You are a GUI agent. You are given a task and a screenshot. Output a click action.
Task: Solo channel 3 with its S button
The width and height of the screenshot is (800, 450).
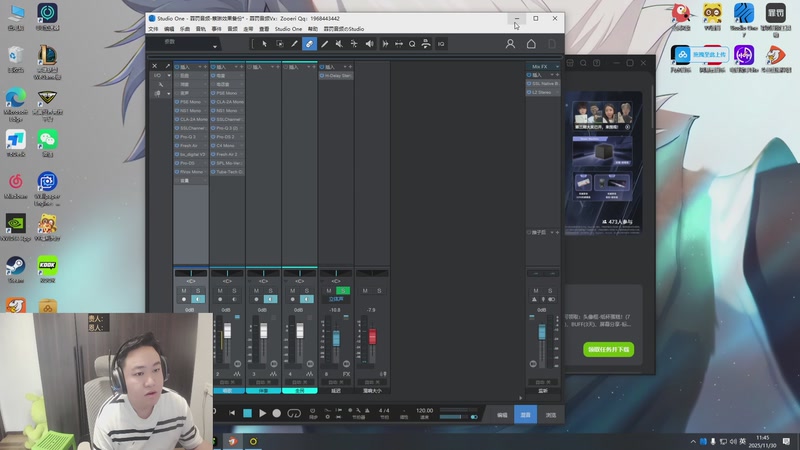click(270, 291)
